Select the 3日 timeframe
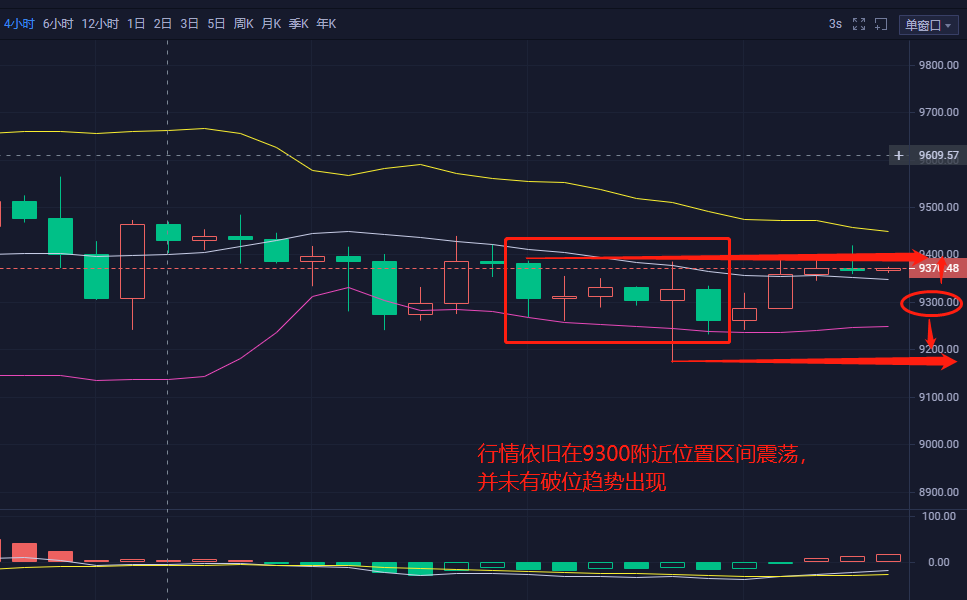 (x=188, y=23)
